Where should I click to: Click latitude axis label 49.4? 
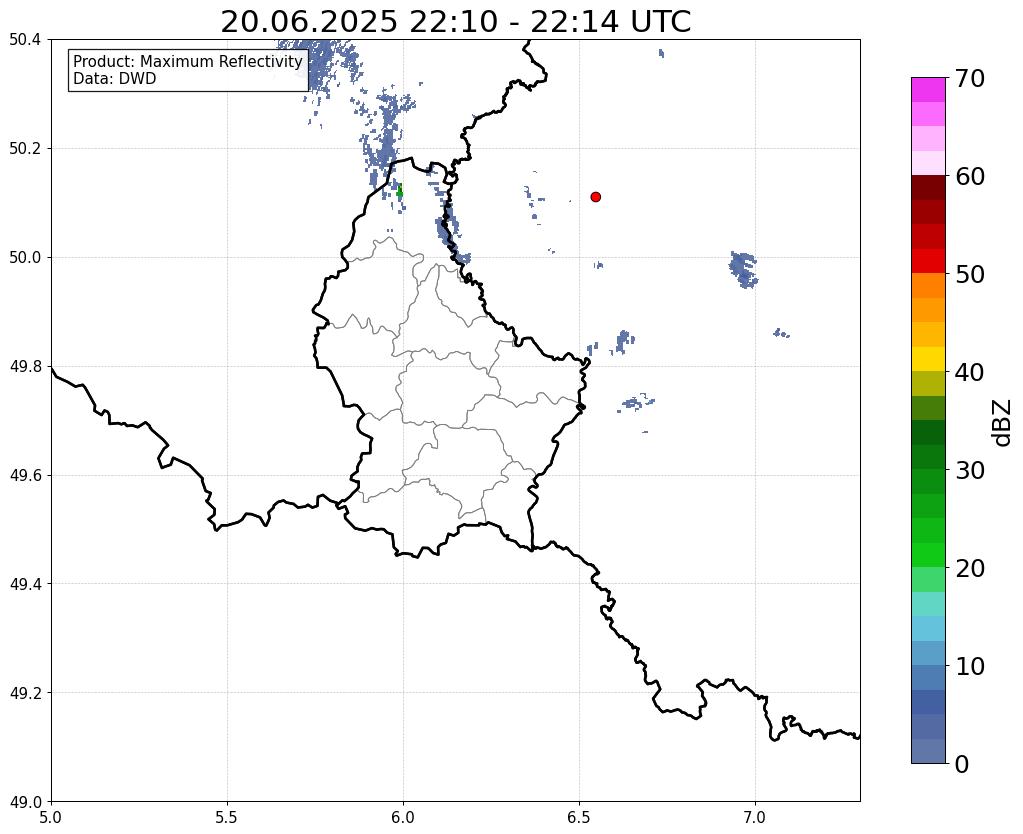coord(25,584)
